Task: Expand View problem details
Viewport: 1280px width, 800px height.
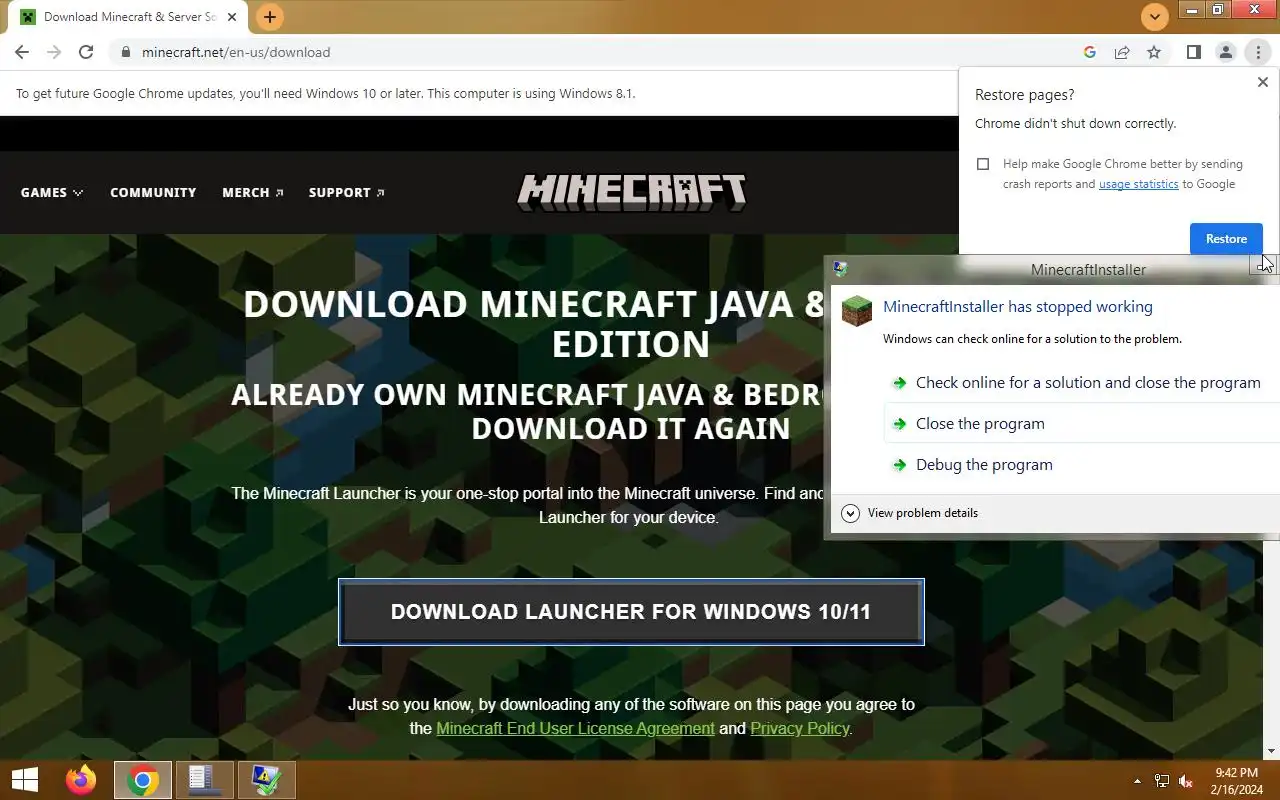Action: coord(910,513)
